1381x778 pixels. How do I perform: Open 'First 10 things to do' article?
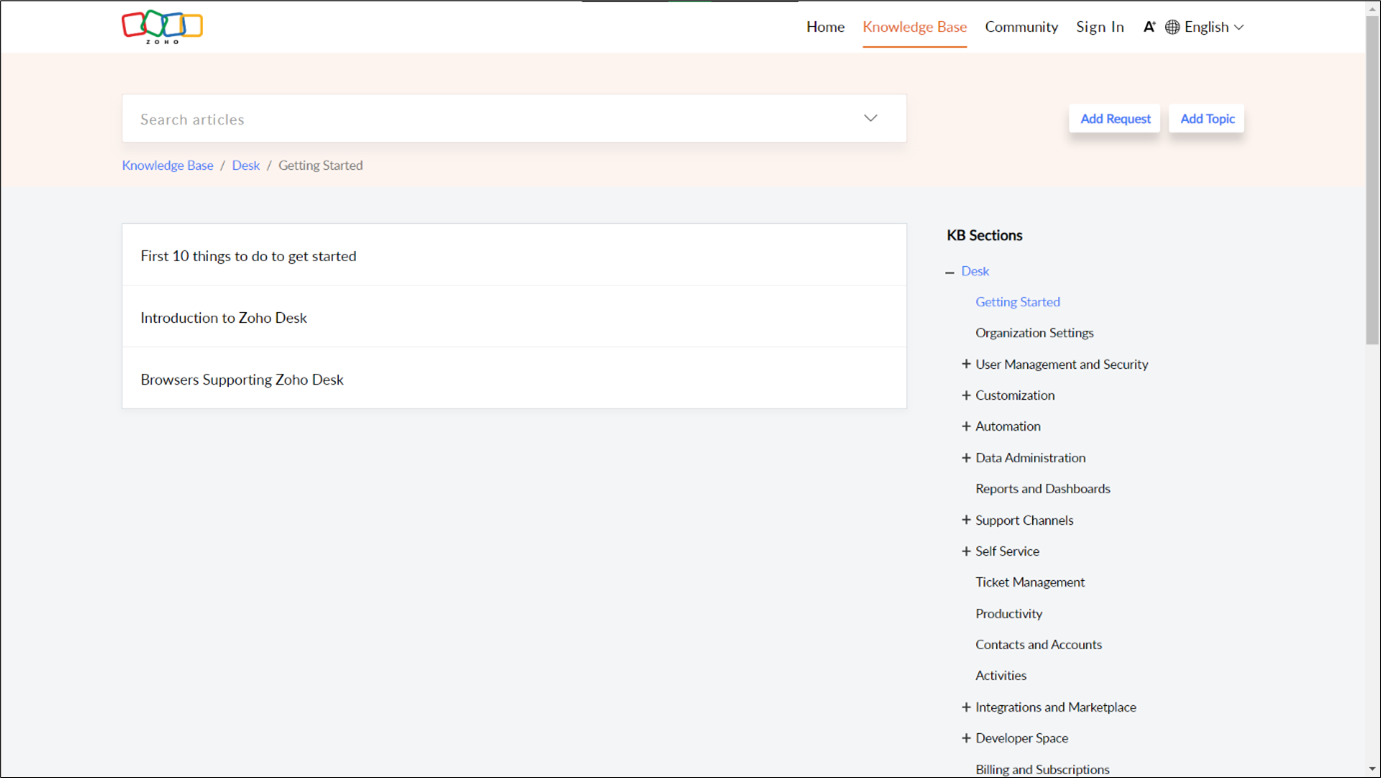[514, 255]
